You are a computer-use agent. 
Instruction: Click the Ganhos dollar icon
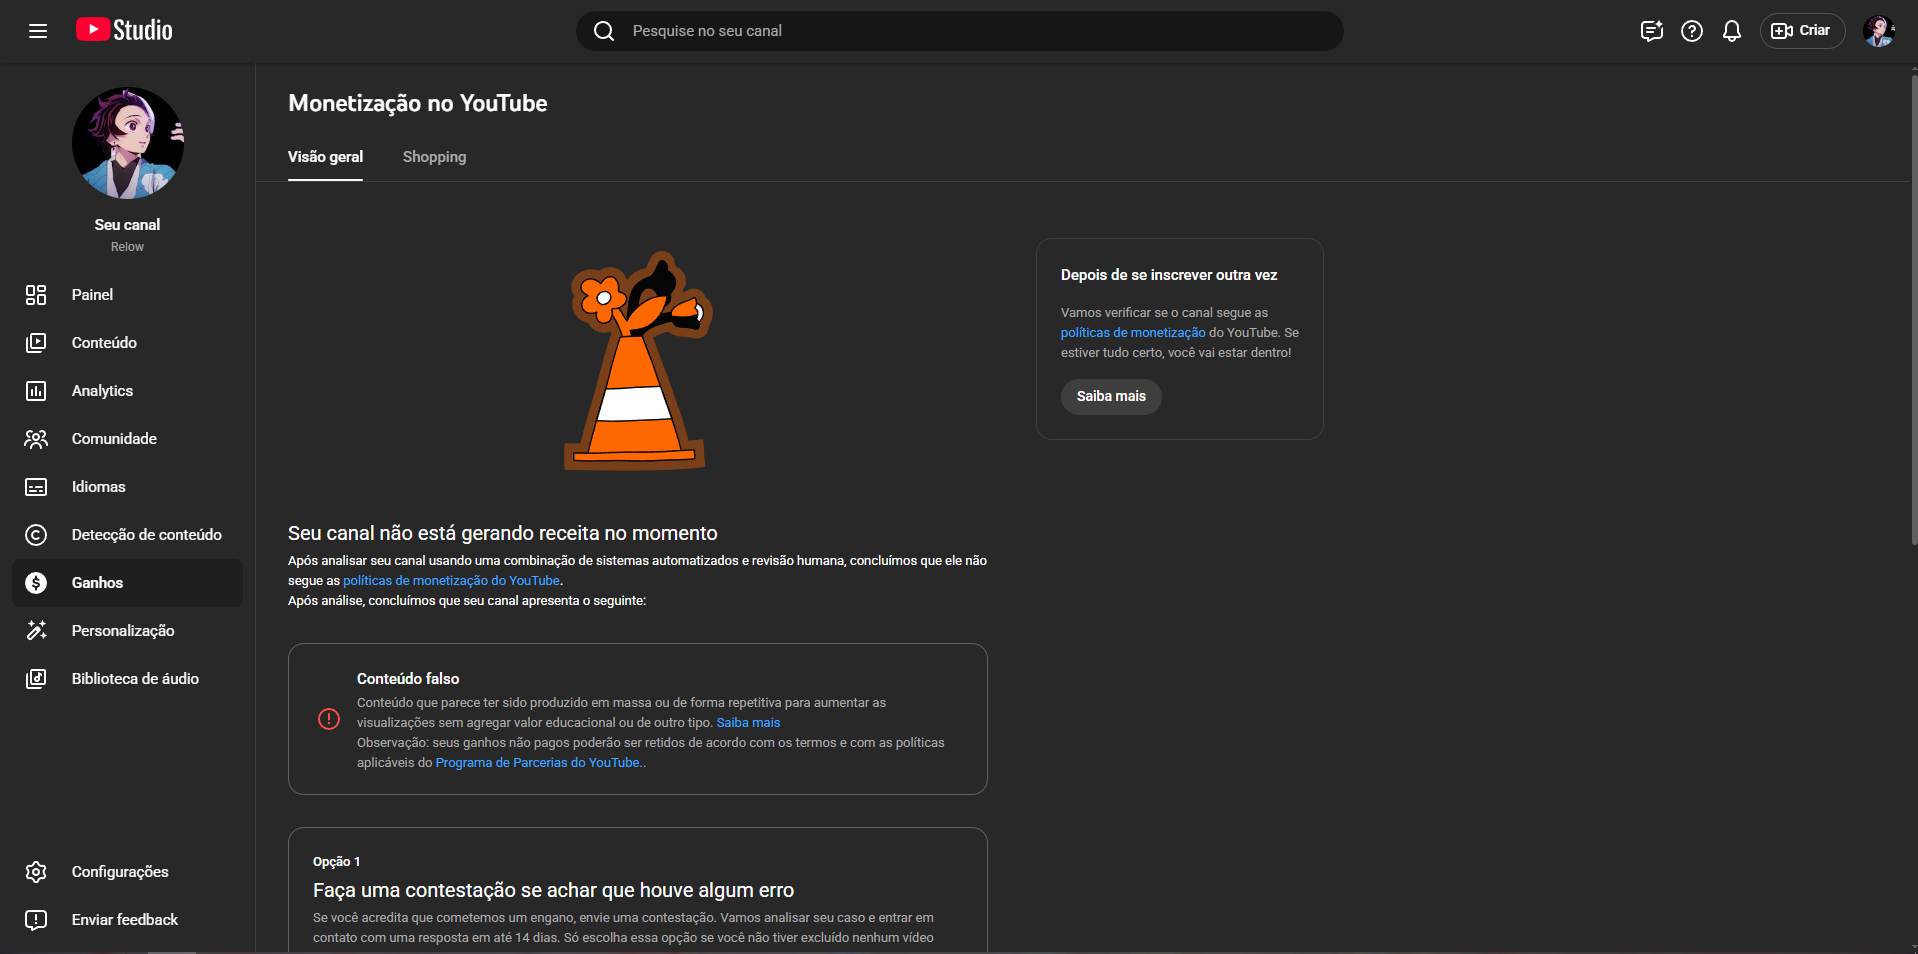click(x=36, y=583)
